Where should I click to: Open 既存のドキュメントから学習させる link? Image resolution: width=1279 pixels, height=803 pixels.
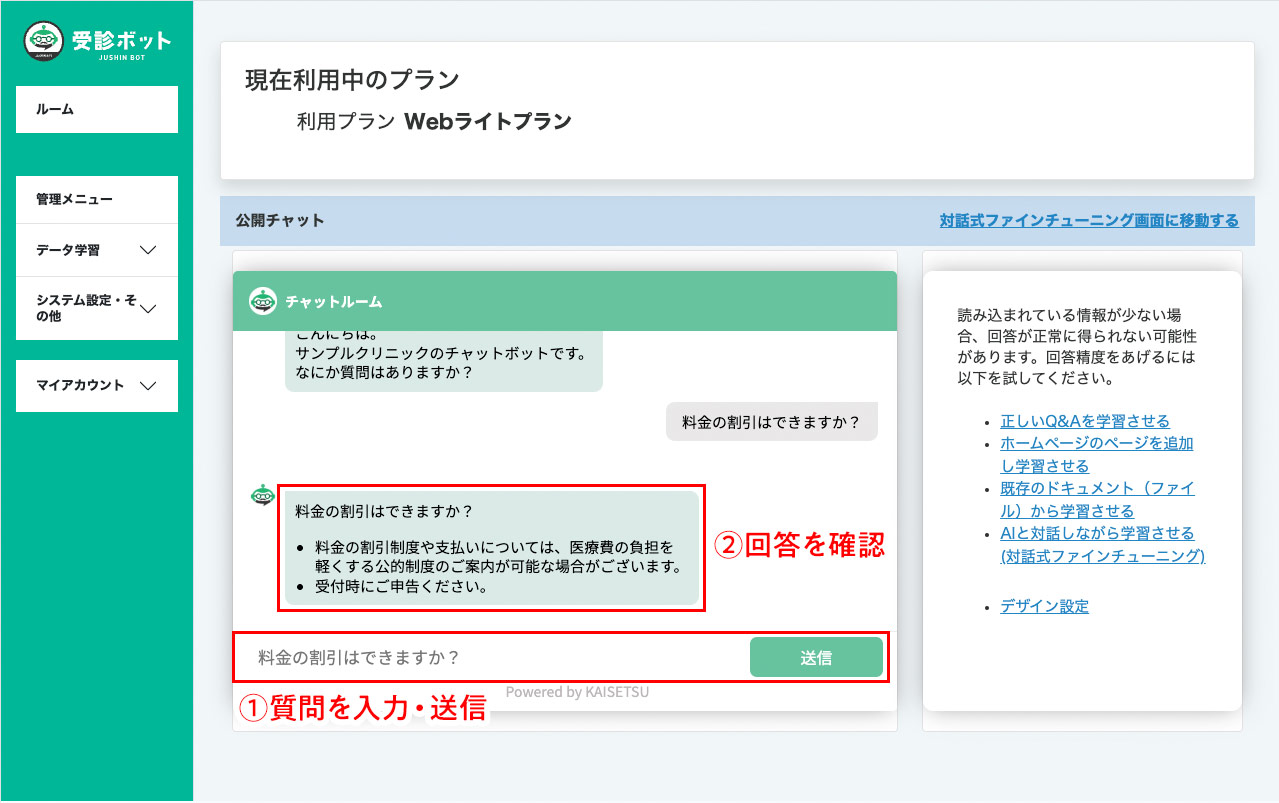point(1096,499)
